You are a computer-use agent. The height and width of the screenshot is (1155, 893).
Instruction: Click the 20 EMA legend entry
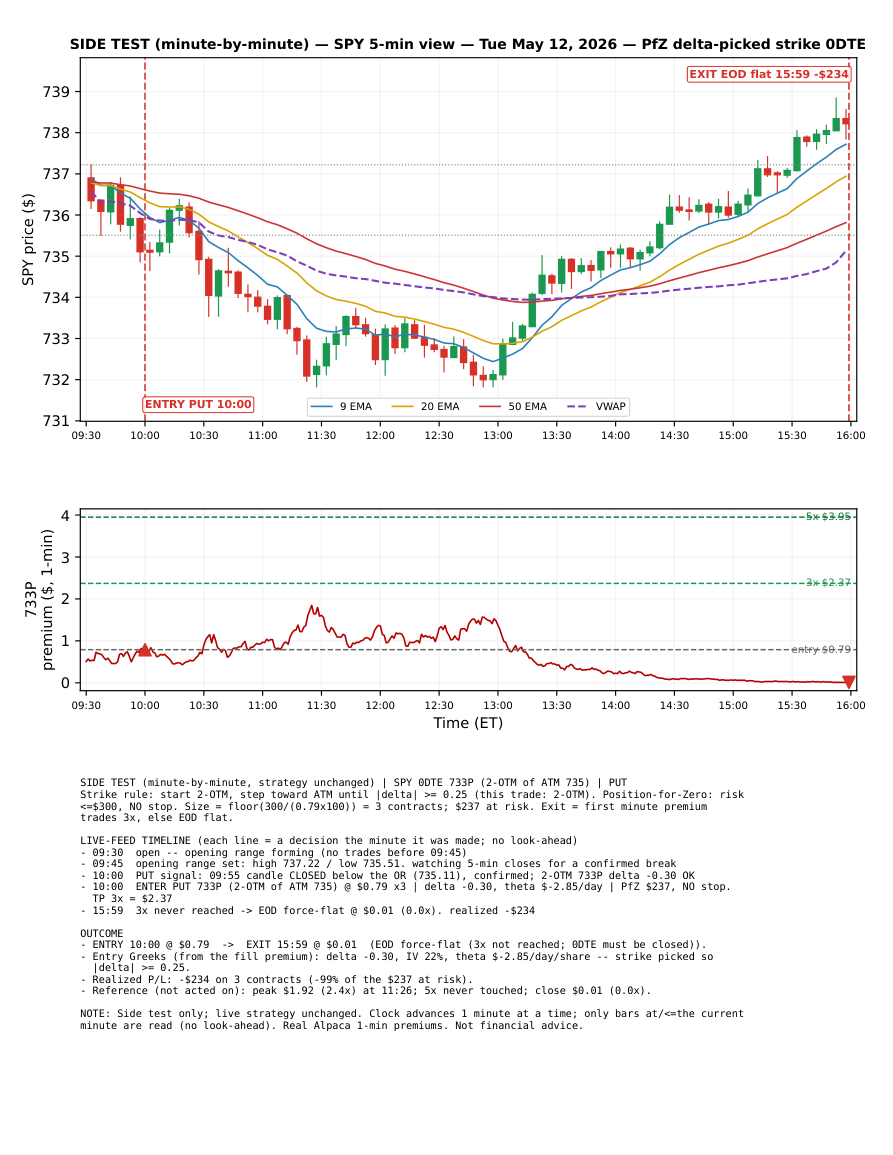point(425,407)
